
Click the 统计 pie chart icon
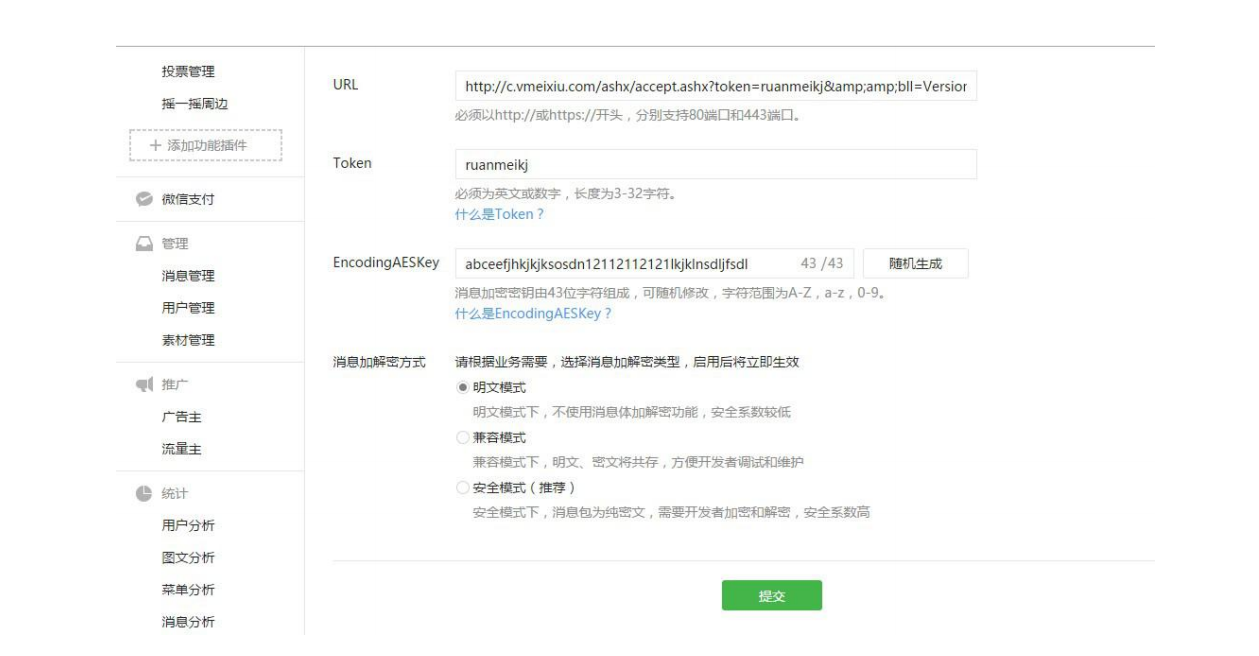click(142, 494)
